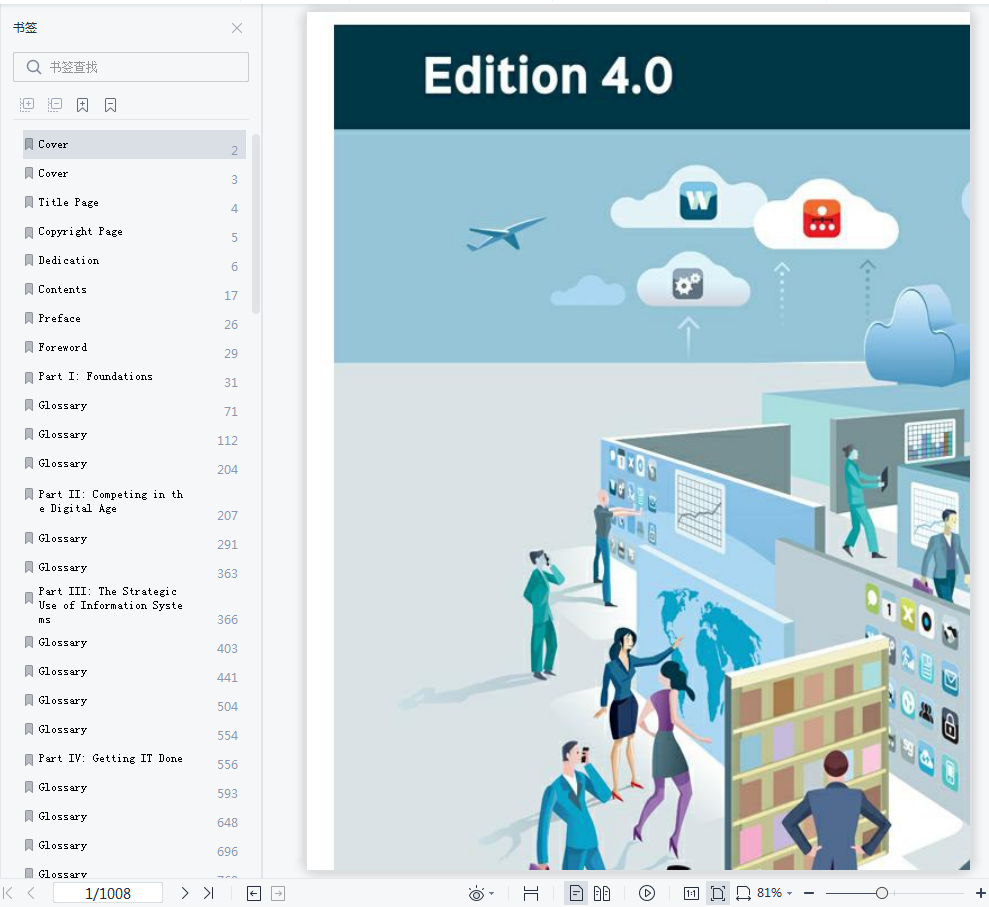The height and width of the screenshot is (907, 989).
Task: Click the zoom slider handle
Action: (x=882, y=893)
